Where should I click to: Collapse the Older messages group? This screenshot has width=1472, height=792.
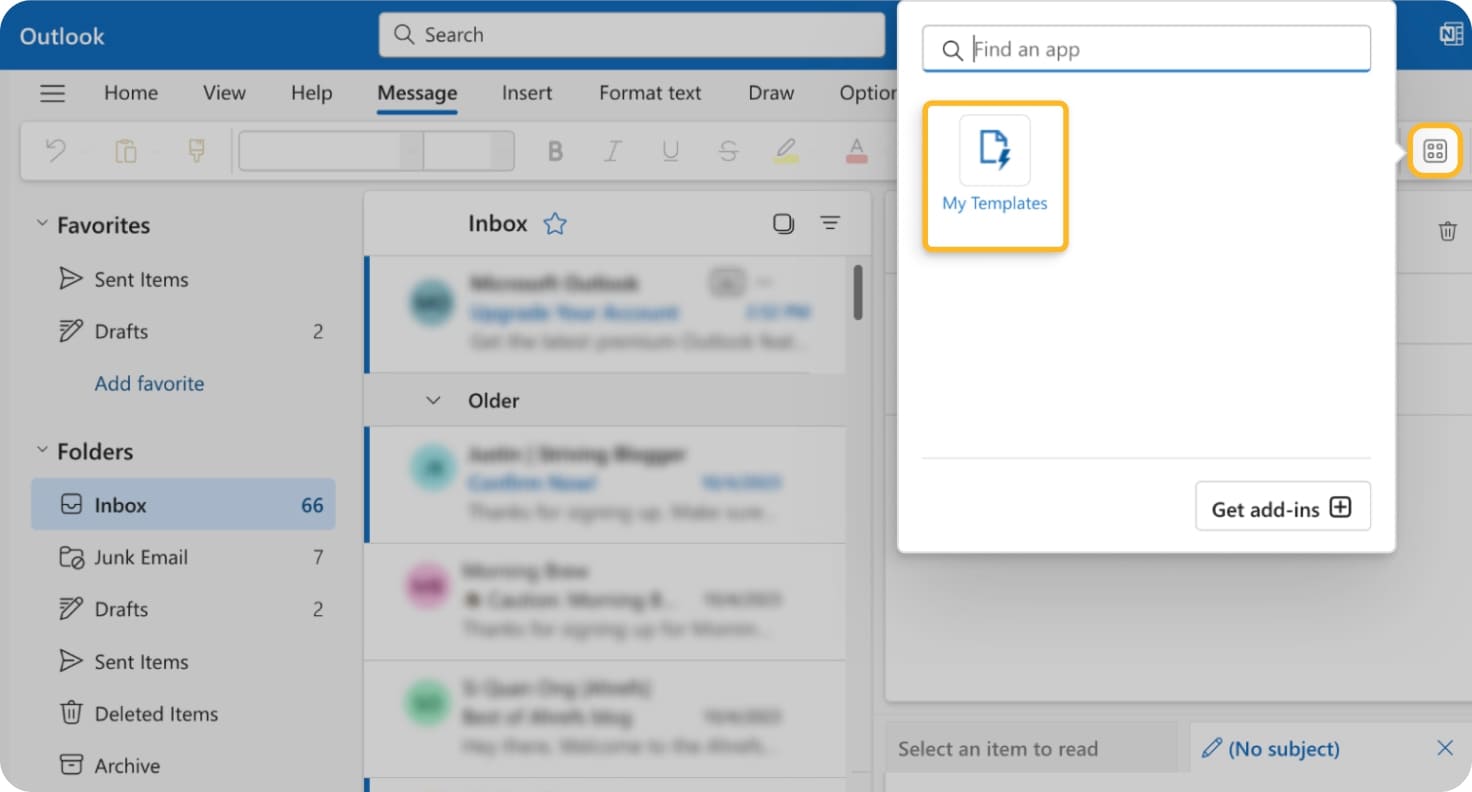(433, 400)
